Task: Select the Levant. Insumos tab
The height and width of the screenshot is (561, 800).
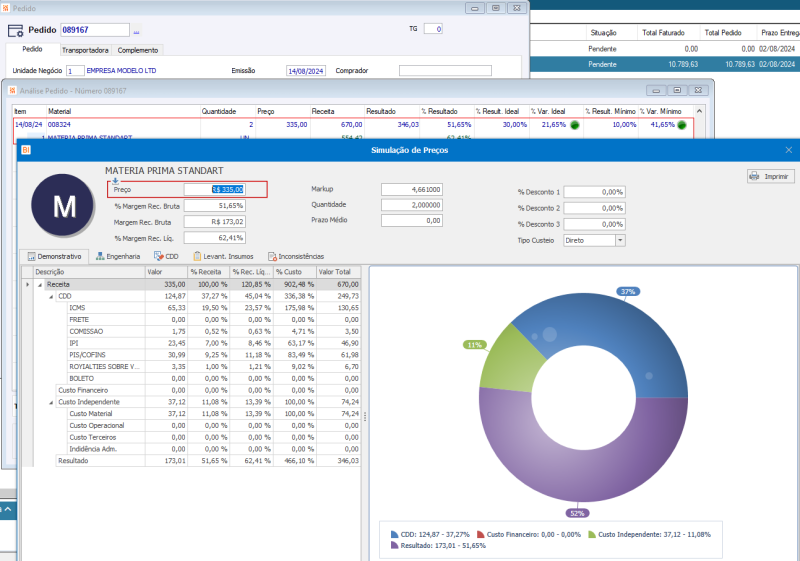Action: 225,256
